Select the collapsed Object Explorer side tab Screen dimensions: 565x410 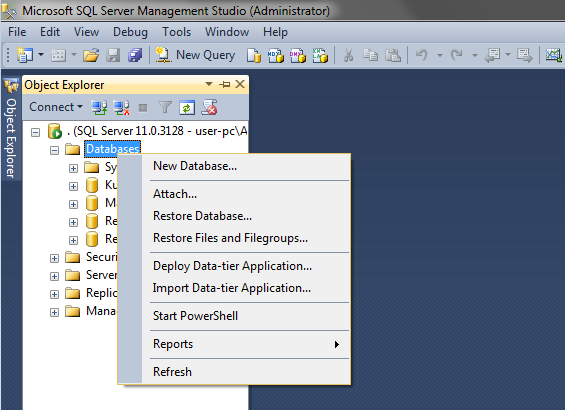(11, 129)
